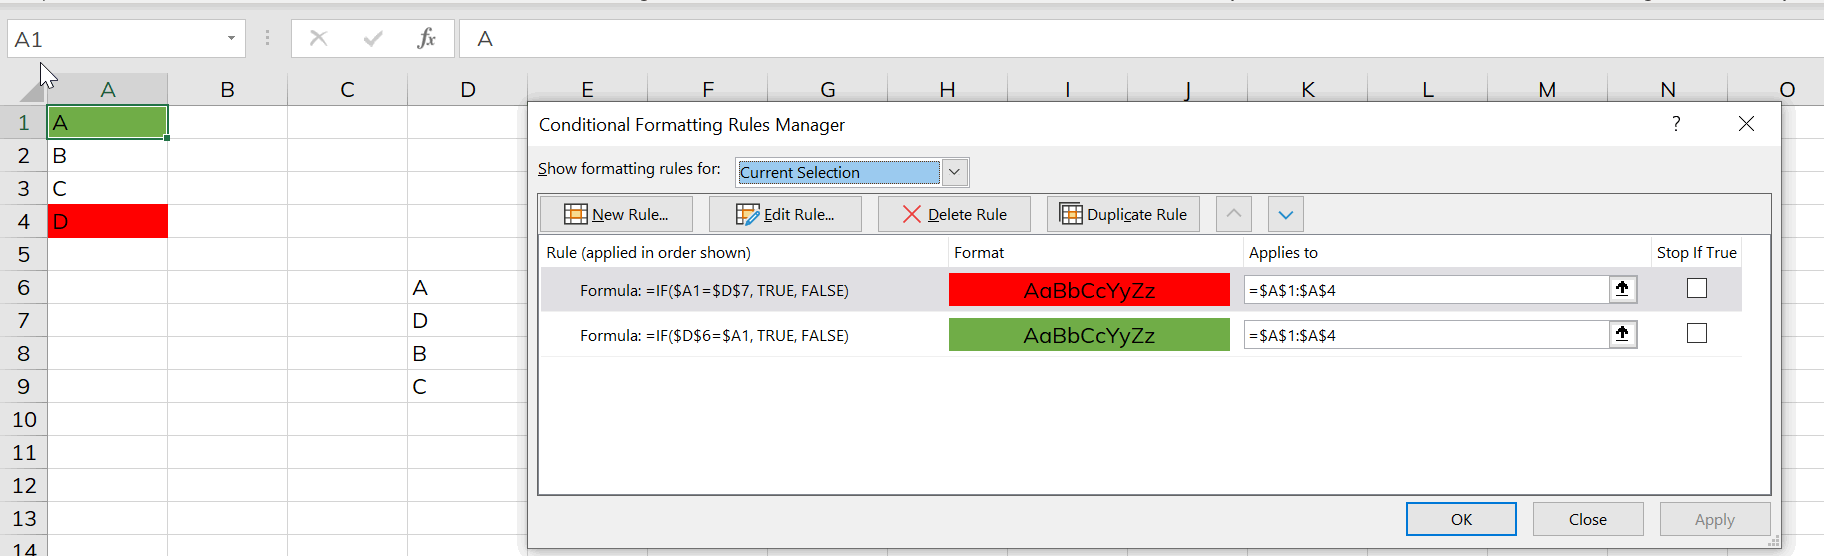The height and width of the screenshot is (556, 1824).
Task: Click the New Rule button
Action: pos(616,214)
